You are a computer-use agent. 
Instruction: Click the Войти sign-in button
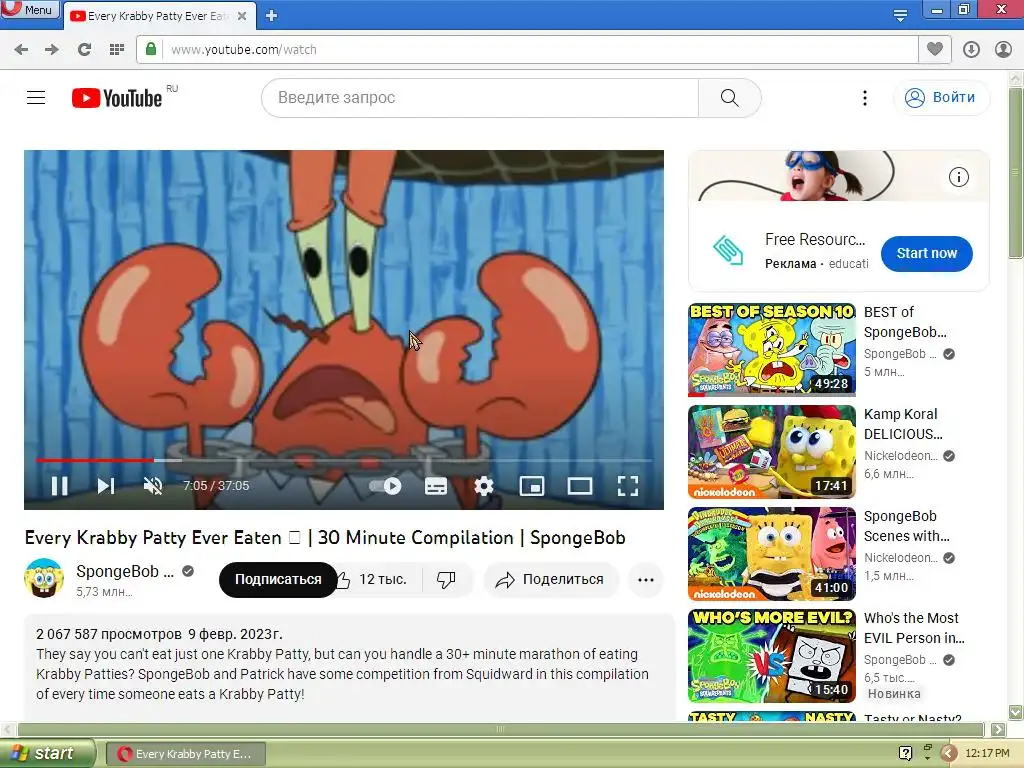click(941, 97)
